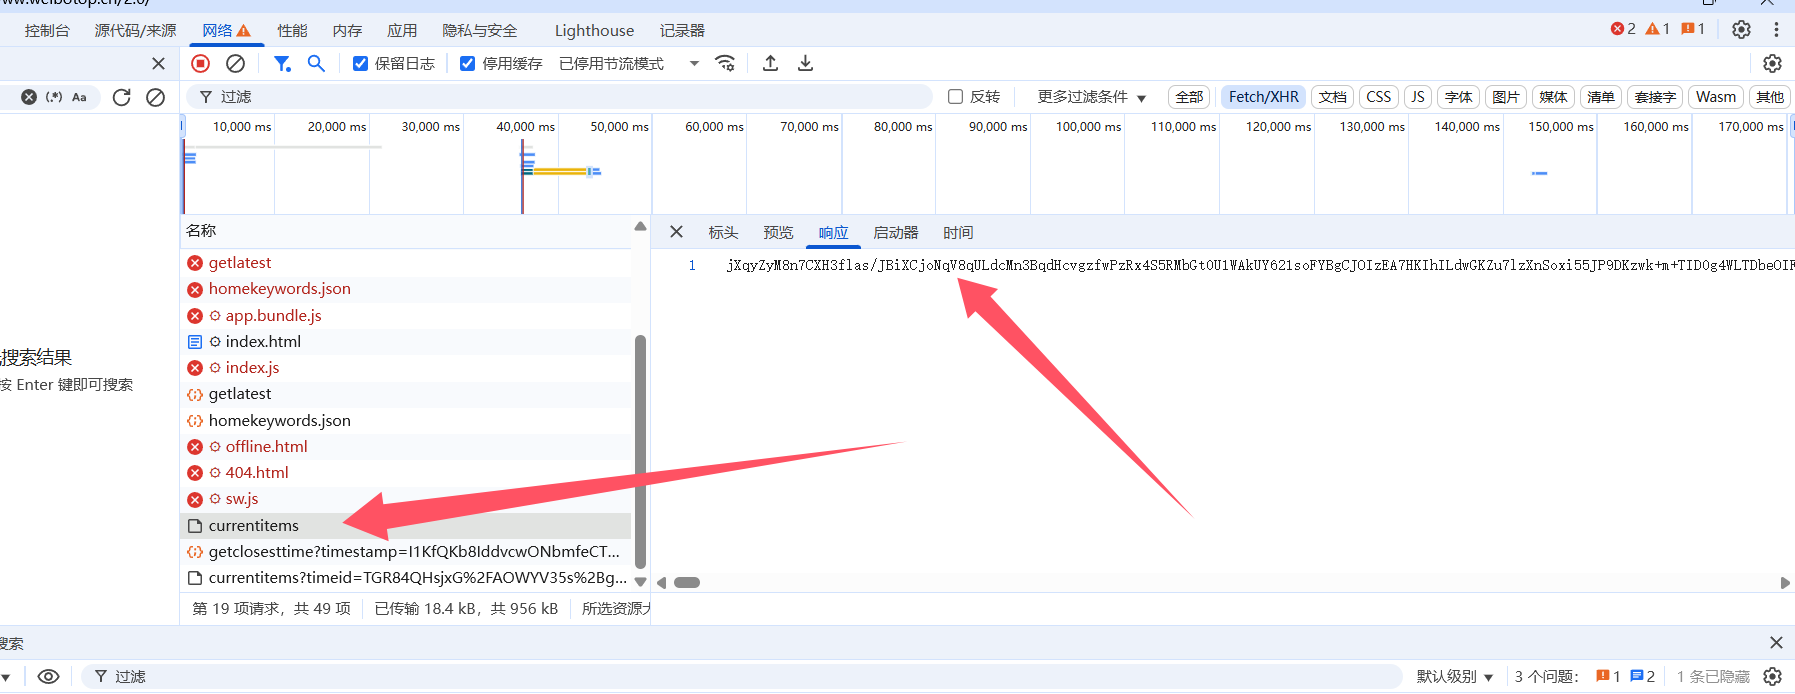Screen dimensions: 1795x694
Task: Open network conditions wifi icon
Action: pos(725,63)
